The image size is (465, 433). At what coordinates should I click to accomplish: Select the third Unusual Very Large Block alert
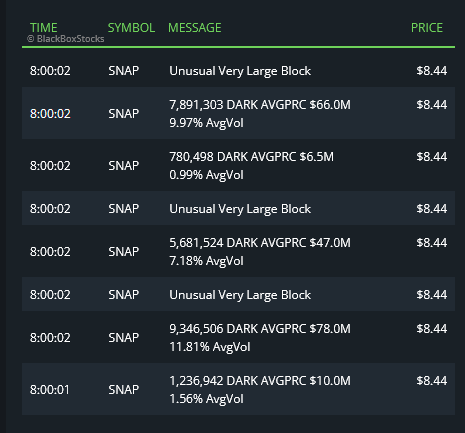point(238,294)
